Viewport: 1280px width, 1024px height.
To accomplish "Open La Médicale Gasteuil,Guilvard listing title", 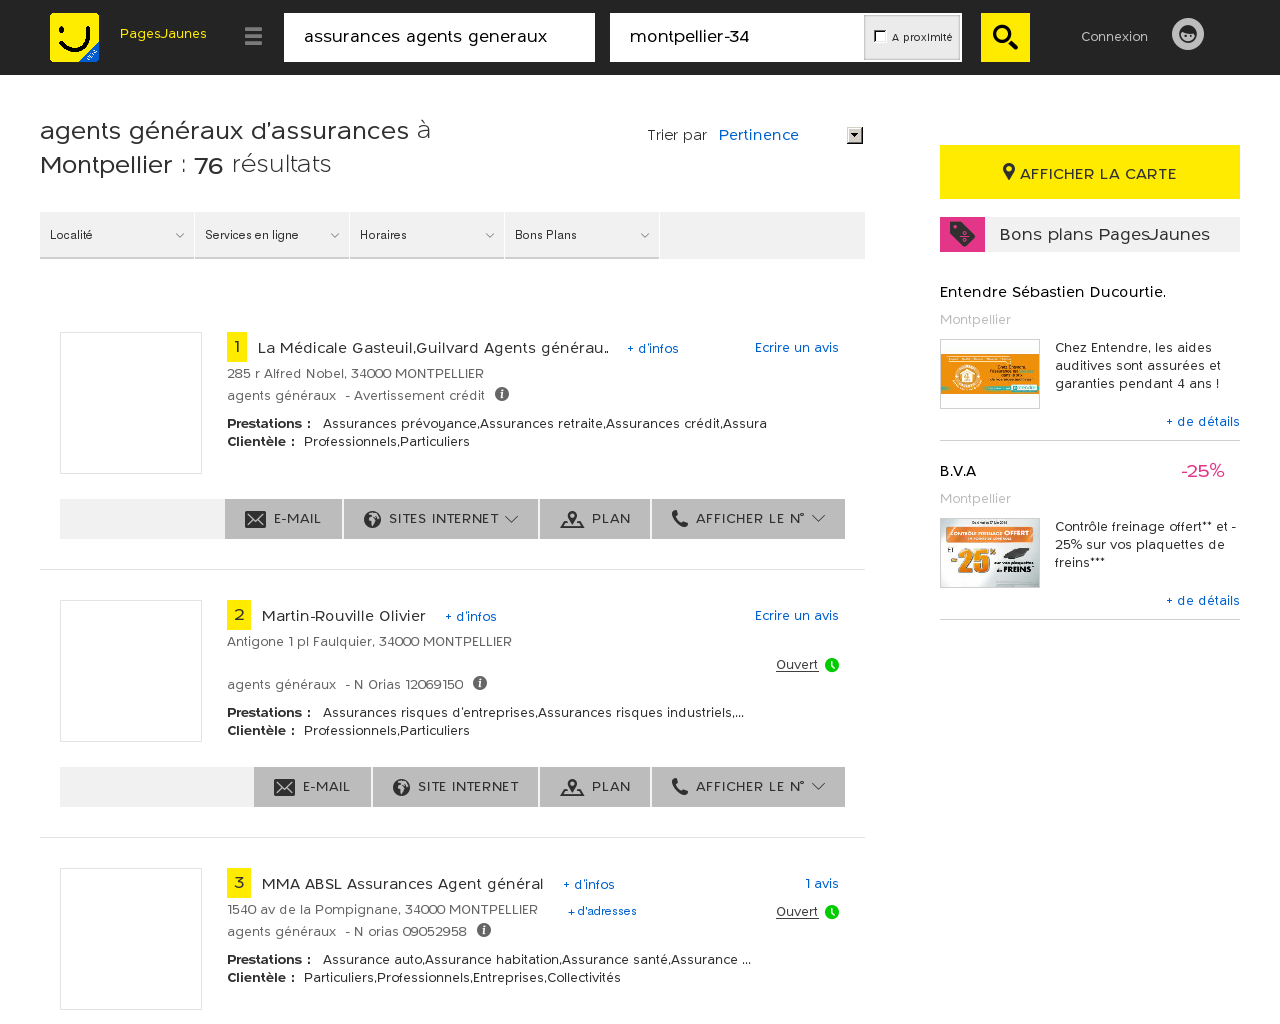I will point(433,348).
